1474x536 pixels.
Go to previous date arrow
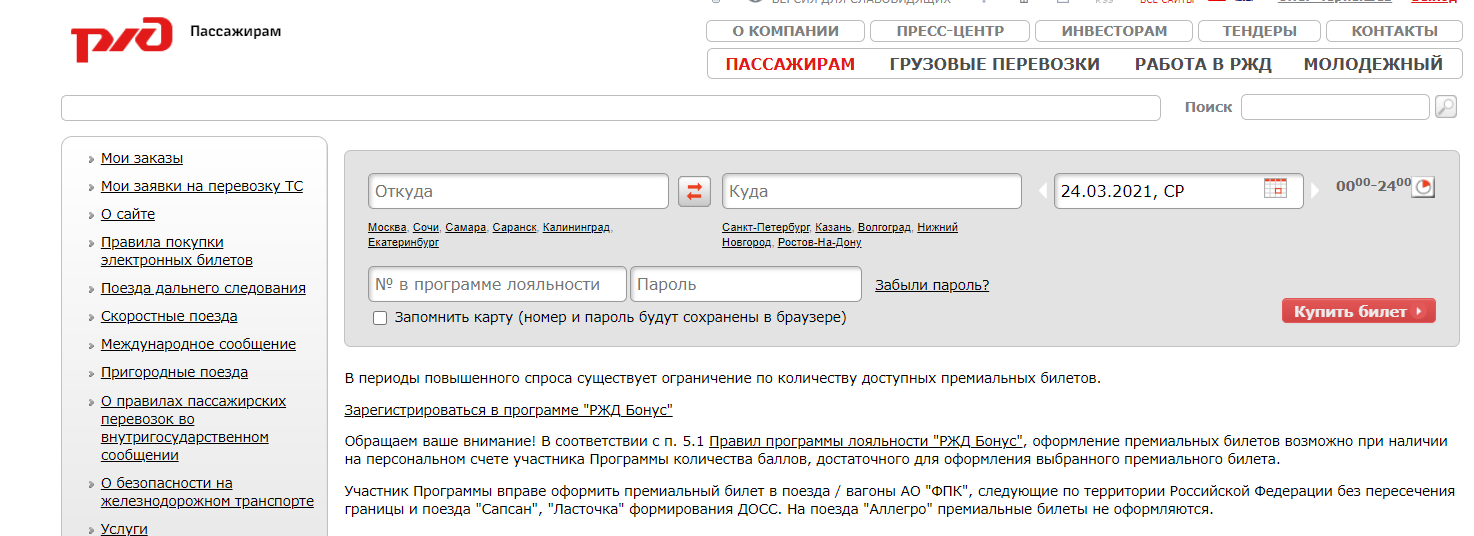[1043, 190]
